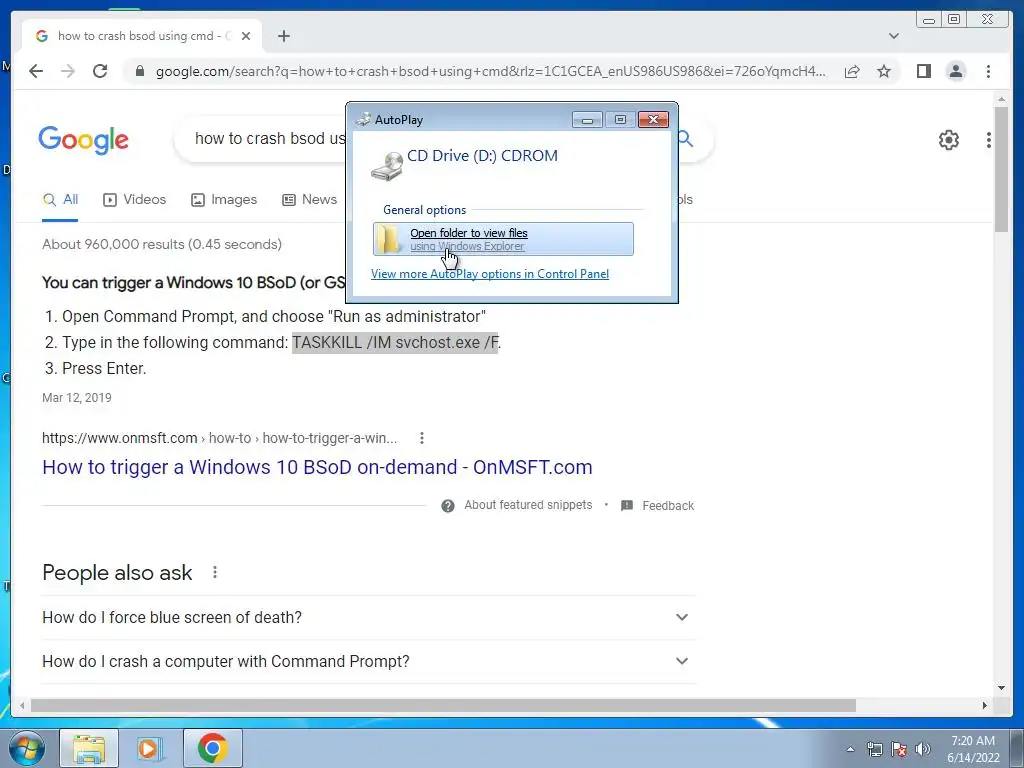Open Windows Media Player from taskbar
1024x768 pixels.
tap(150, 748)
